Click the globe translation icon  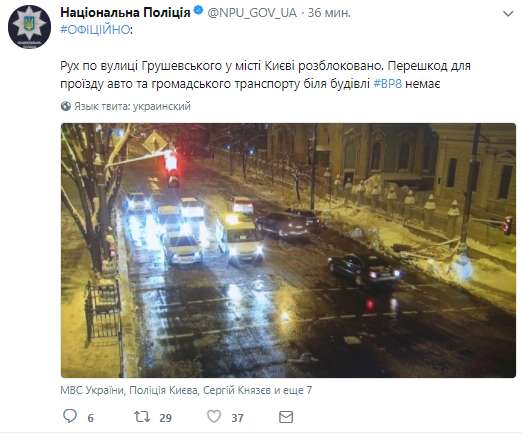66,106
